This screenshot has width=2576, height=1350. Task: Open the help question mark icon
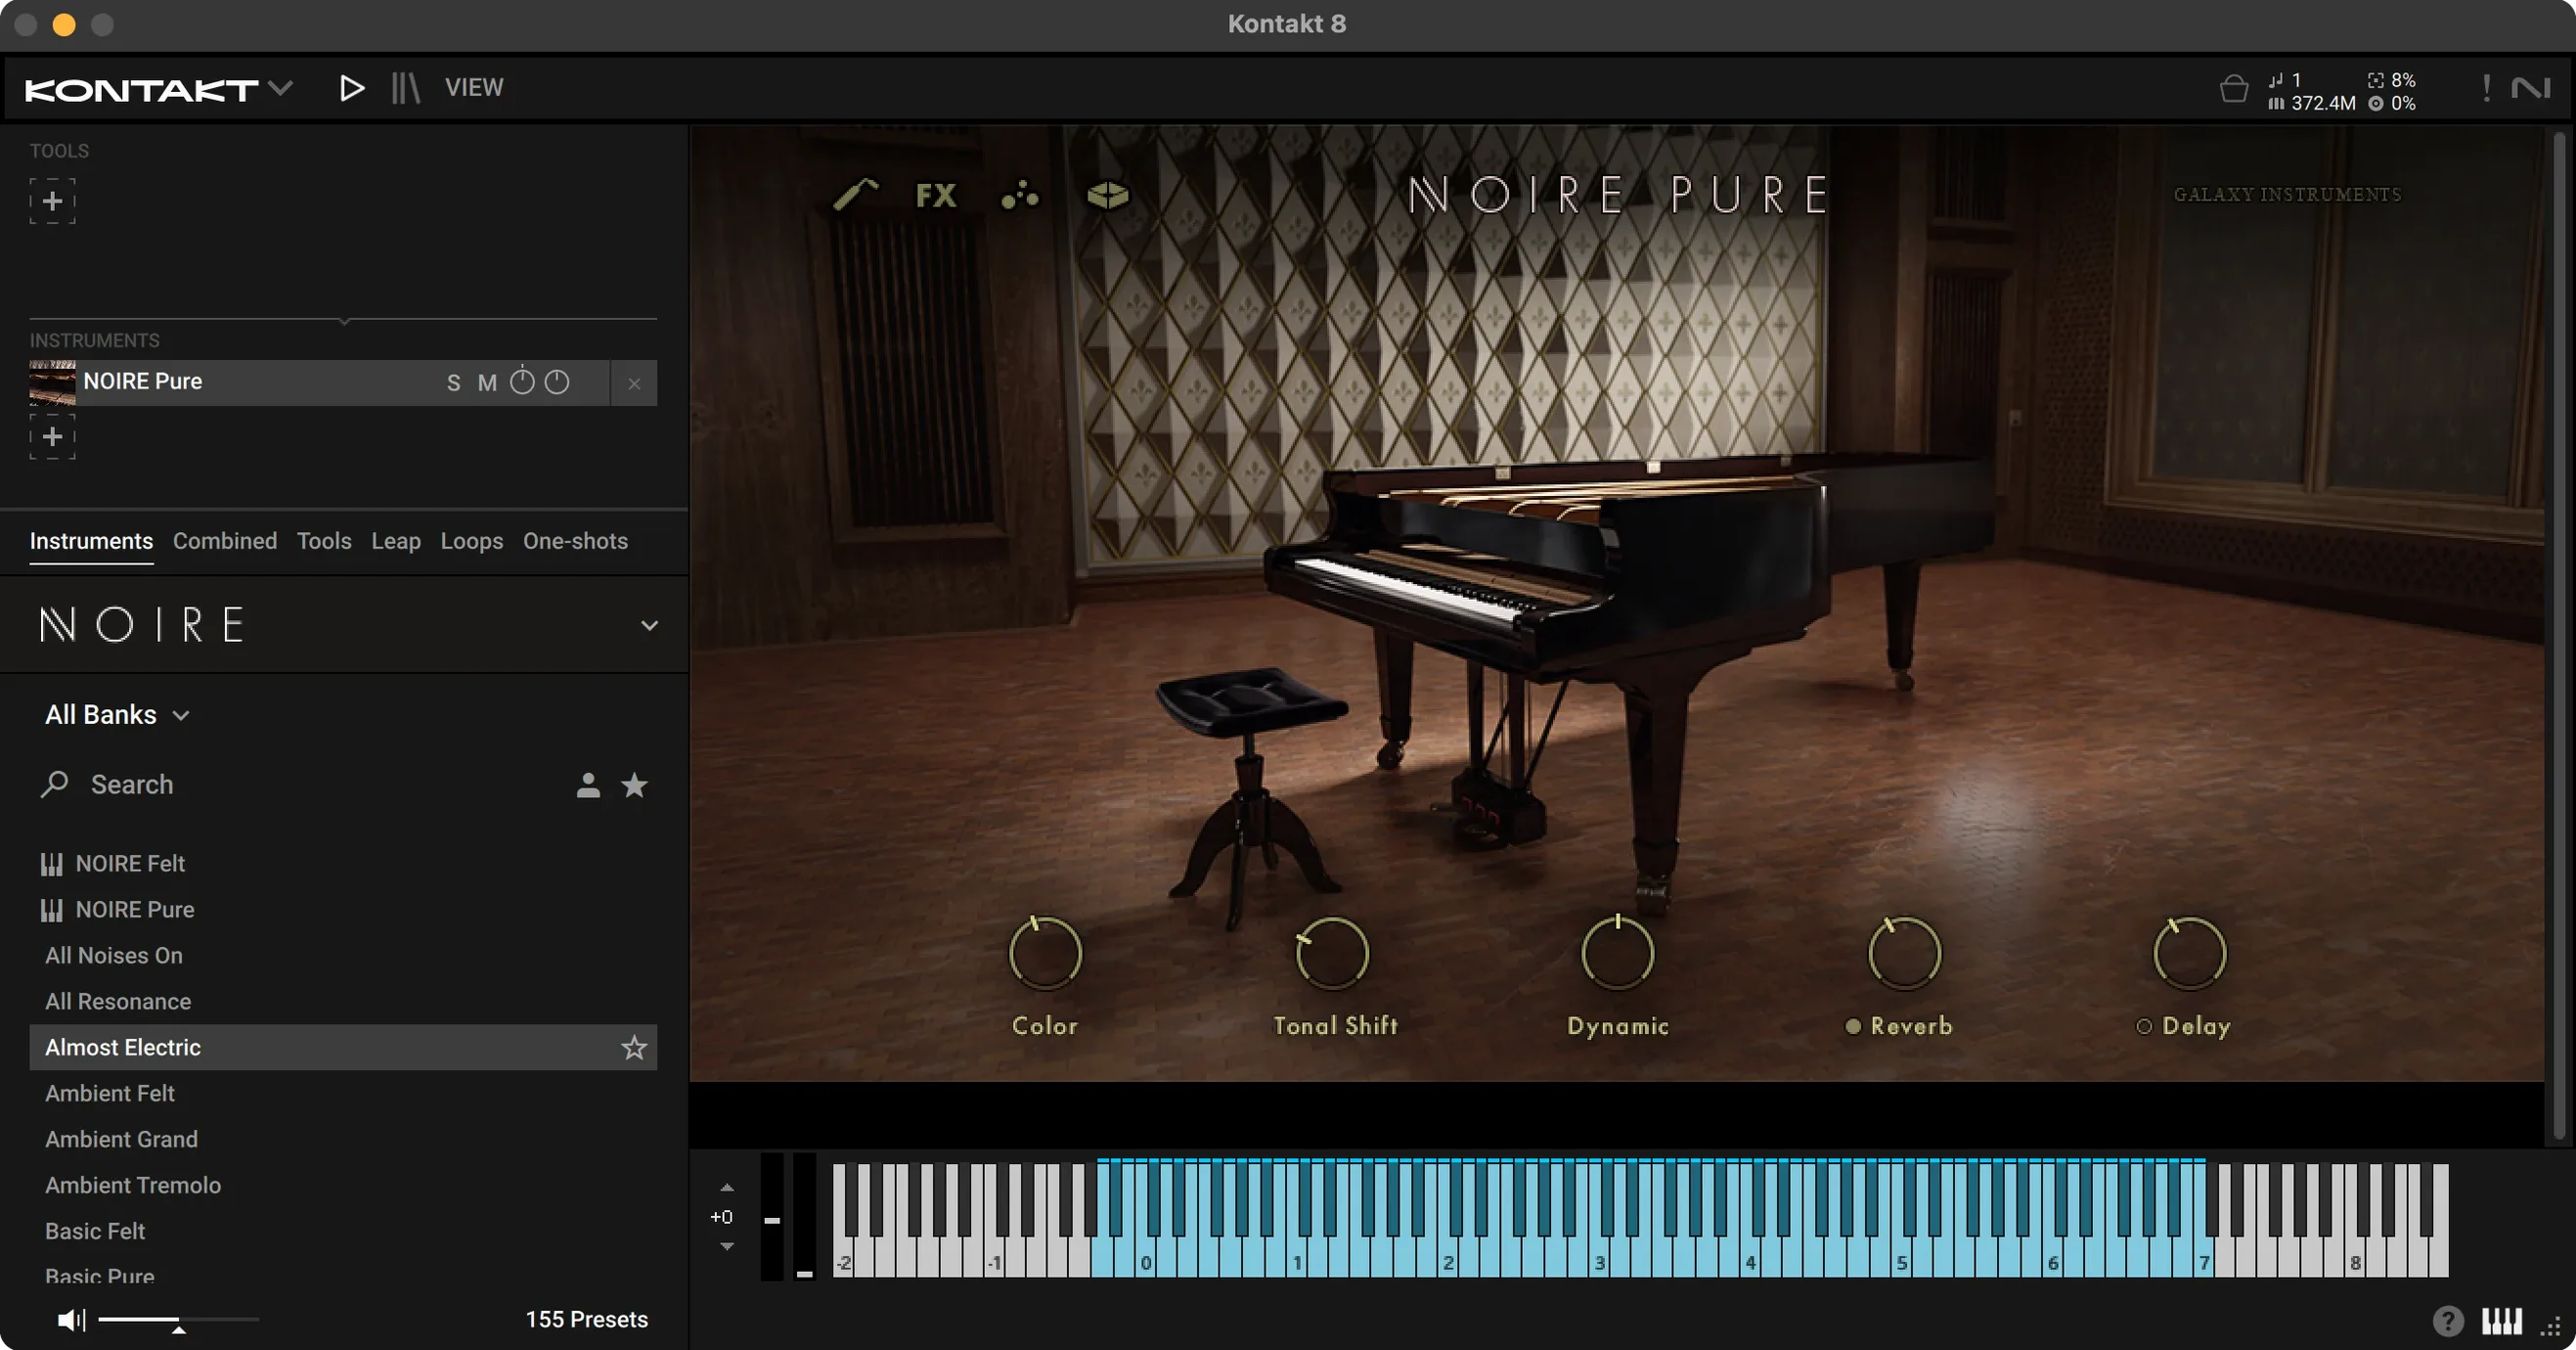coord(2447,1322)
